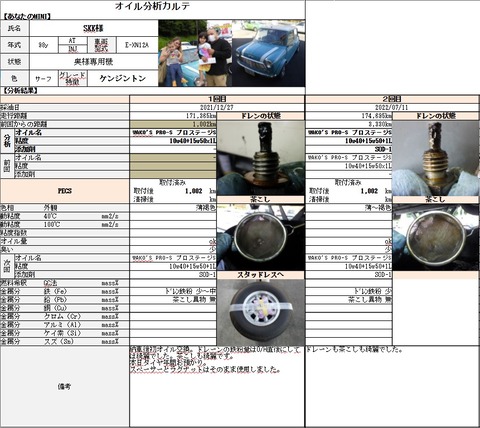Click the 前回からの距離 row label
Image resolution: width=480 pixels, height=428 pixels.
[x=24, y=124]
